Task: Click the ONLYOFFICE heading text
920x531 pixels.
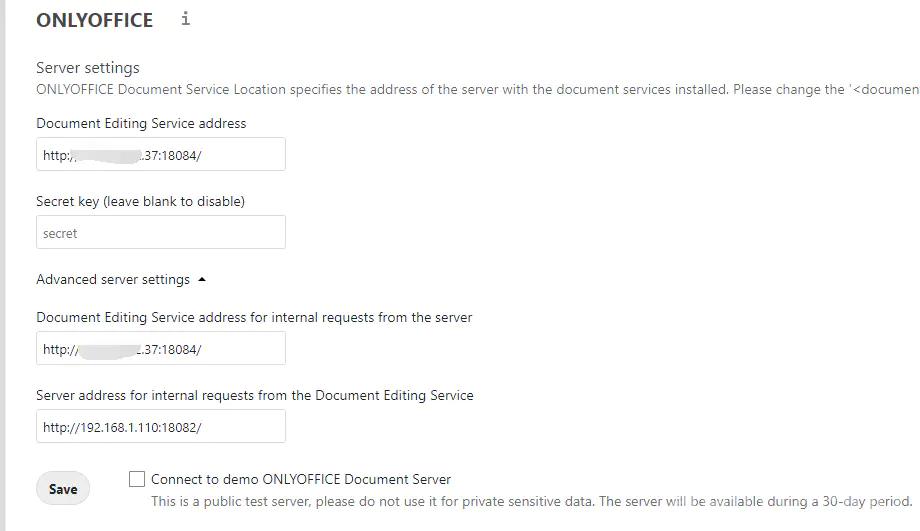Action: click(94, 21)
